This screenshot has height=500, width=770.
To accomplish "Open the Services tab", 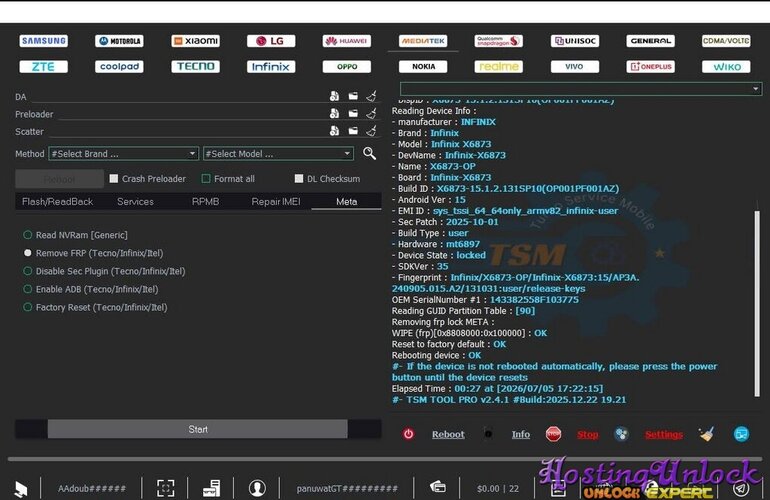I will (136, 201).
